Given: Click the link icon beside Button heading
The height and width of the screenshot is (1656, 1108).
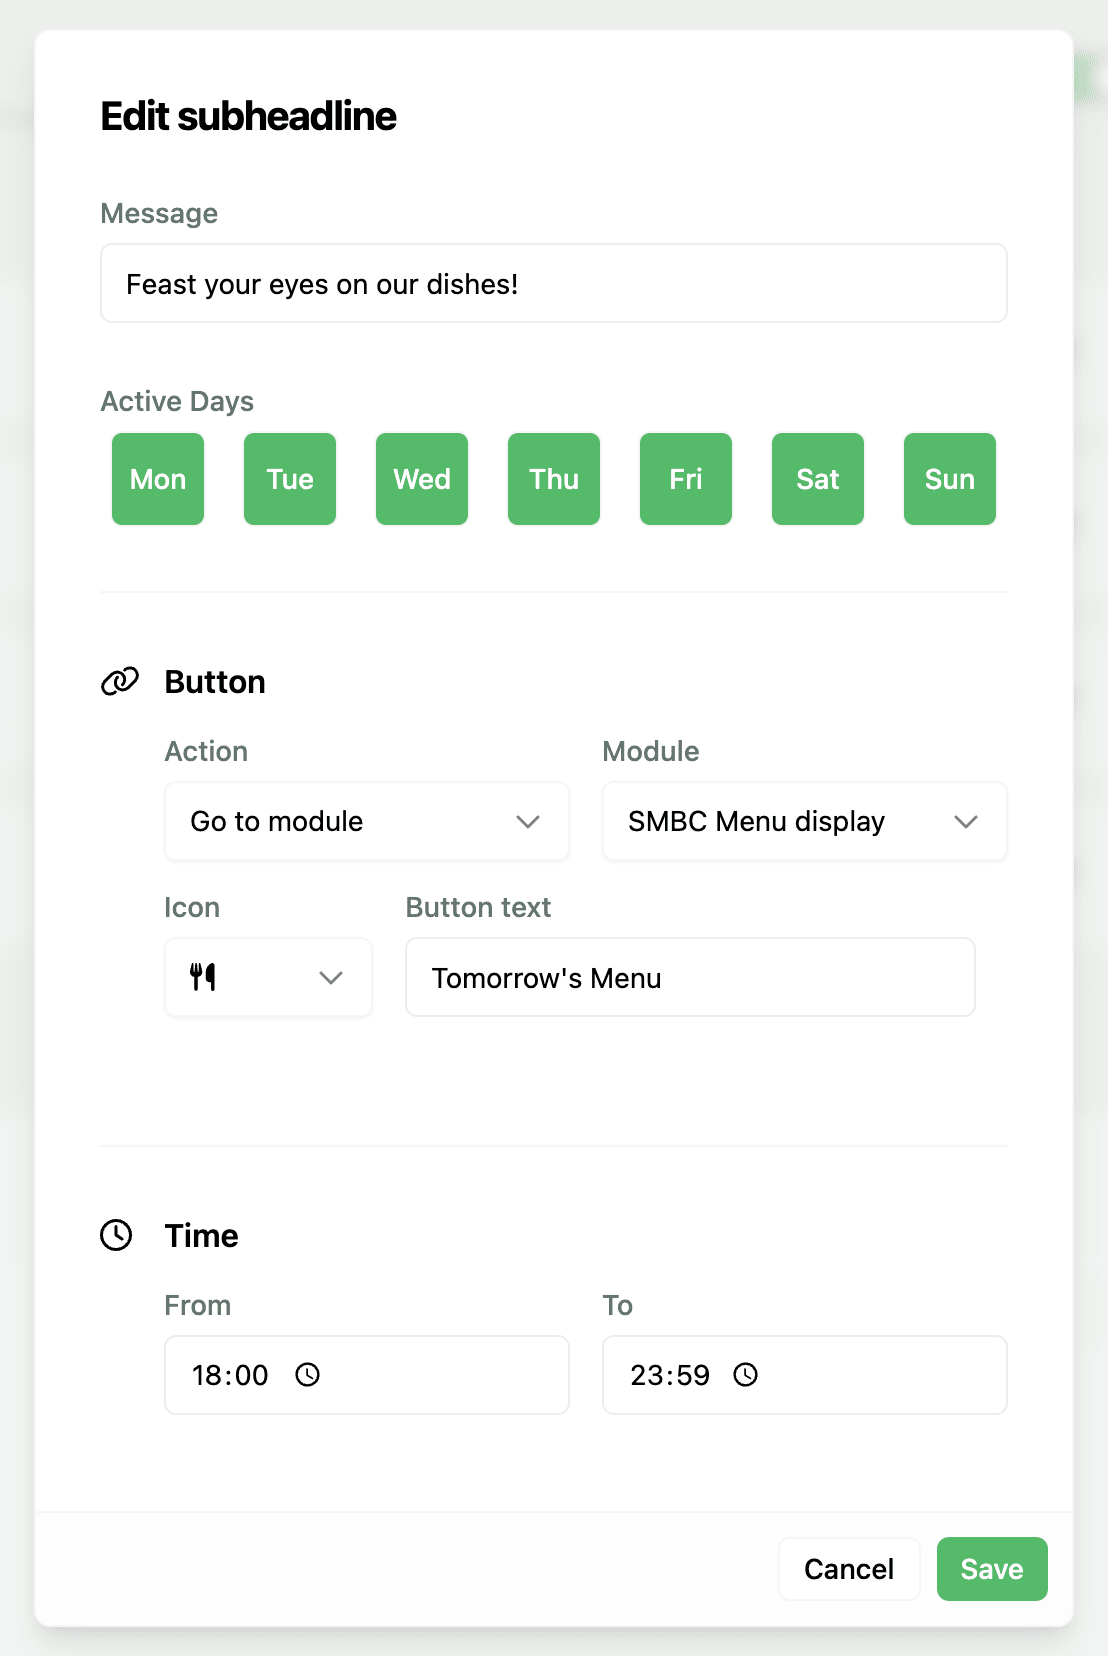Looking at the screenshot, I should click(120, 682).
